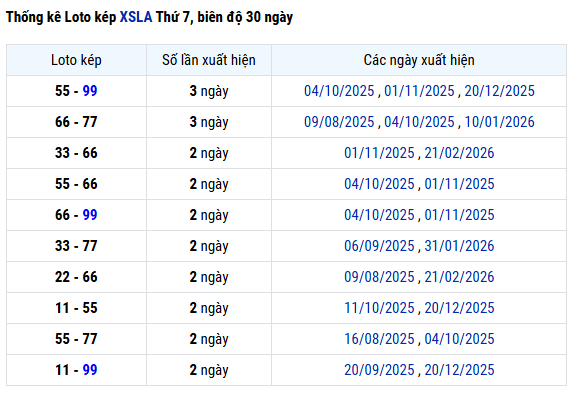Open date 21/02/2026 in the 22 - 66 row
Image resolution: width=574 pixels, height=394 pixels.
point(459,277)
